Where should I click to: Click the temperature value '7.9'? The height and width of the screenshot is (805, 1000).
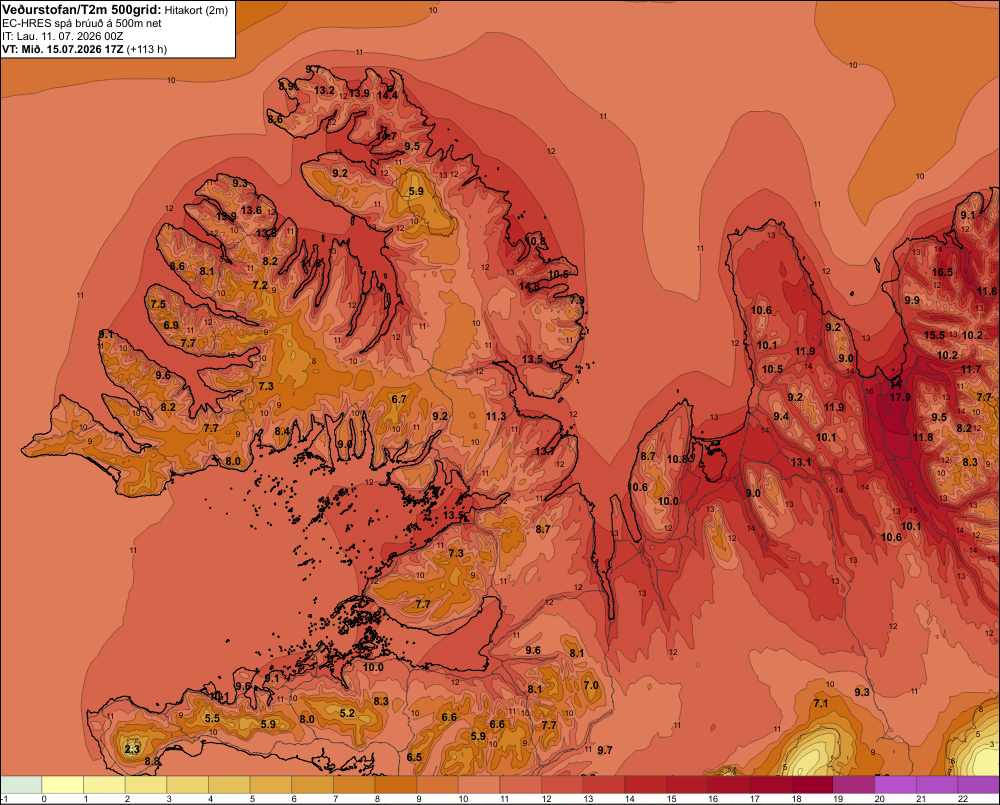coord(577,300)
